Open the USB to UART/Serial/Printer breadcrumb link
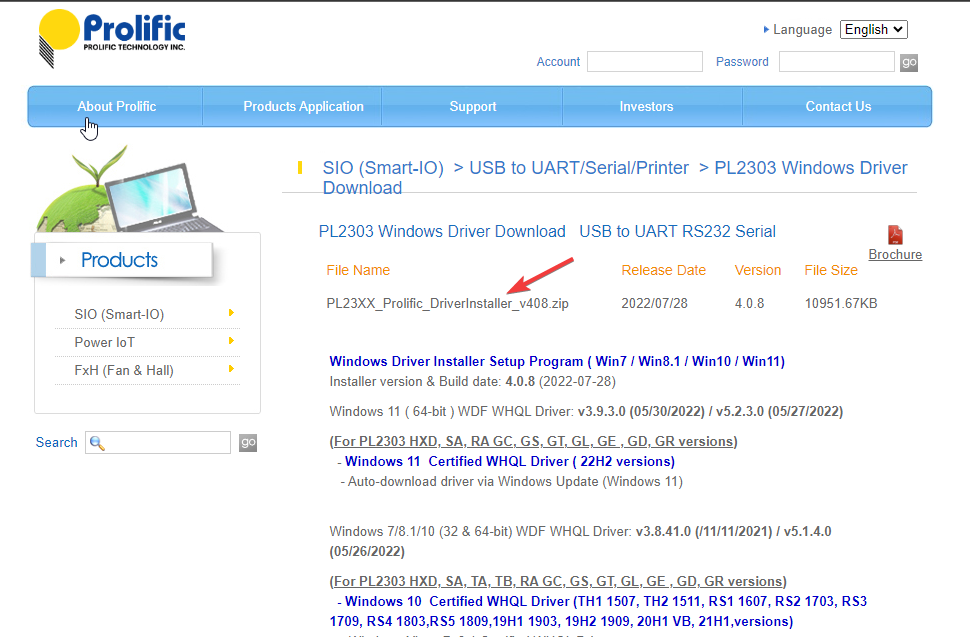 (571, 167)
